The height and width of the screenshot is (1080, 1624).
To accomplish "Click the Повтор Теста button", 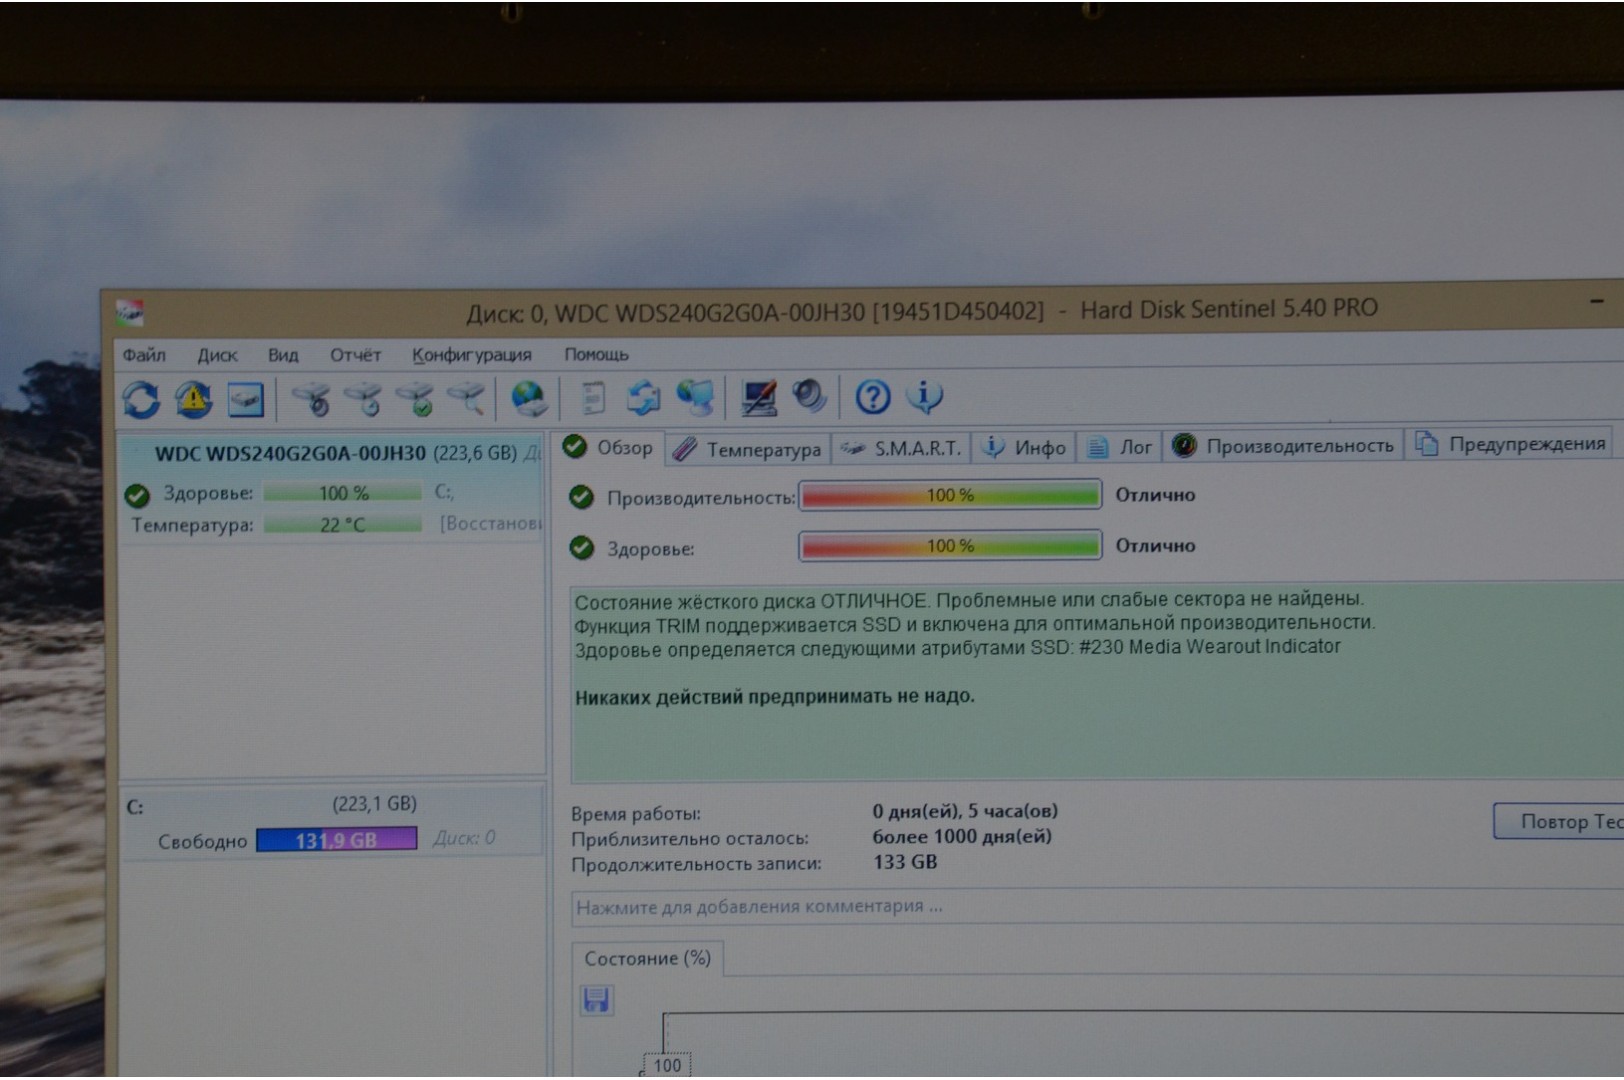I will point(1558,821).
